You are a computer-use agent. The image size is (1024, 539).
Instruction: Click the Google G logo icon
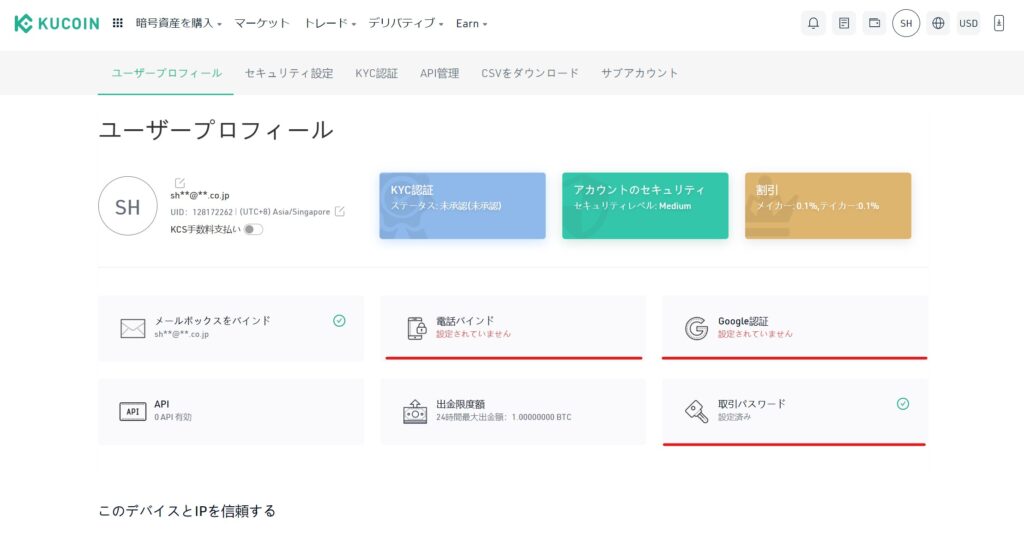[x=696, y=328]
